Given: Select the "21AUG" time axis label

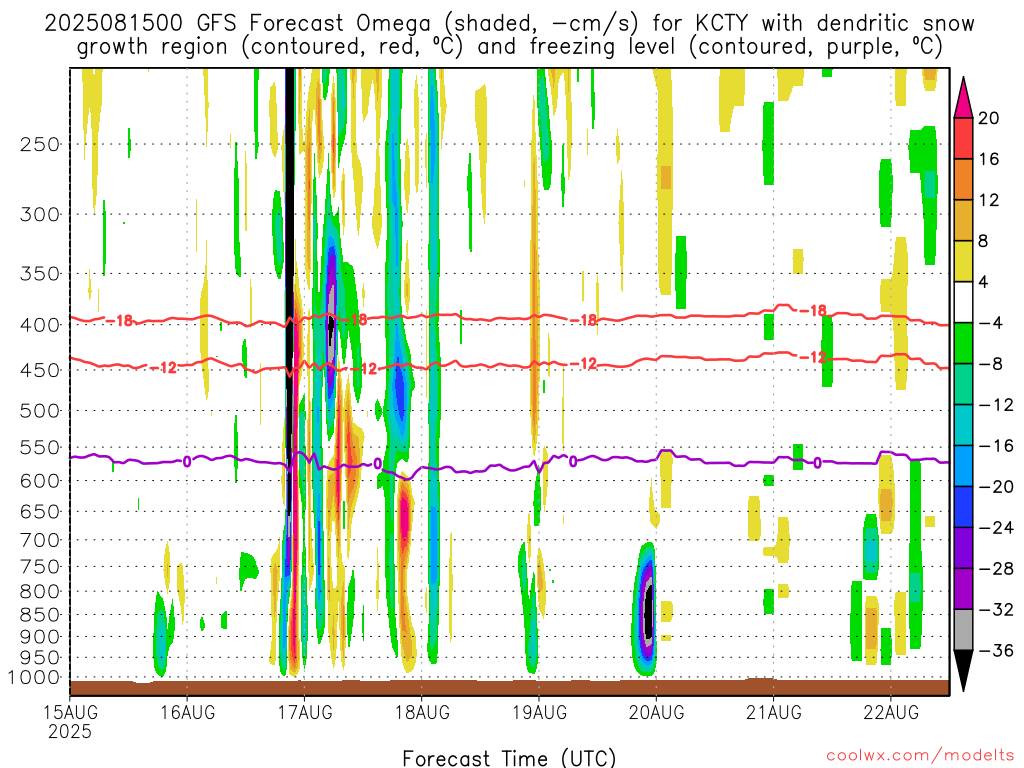Looking at the screenshot, I should pos(773,712).
